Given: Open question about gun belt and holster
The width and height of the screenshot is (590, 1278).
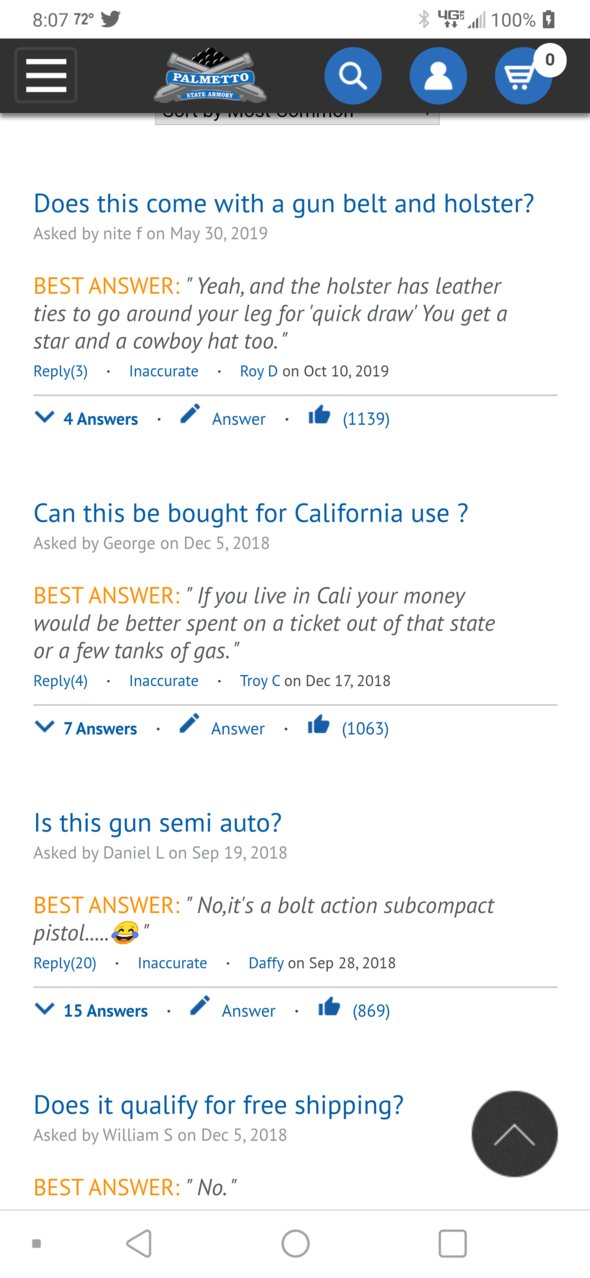Looking at the screenshot, I should click(284, 204).
